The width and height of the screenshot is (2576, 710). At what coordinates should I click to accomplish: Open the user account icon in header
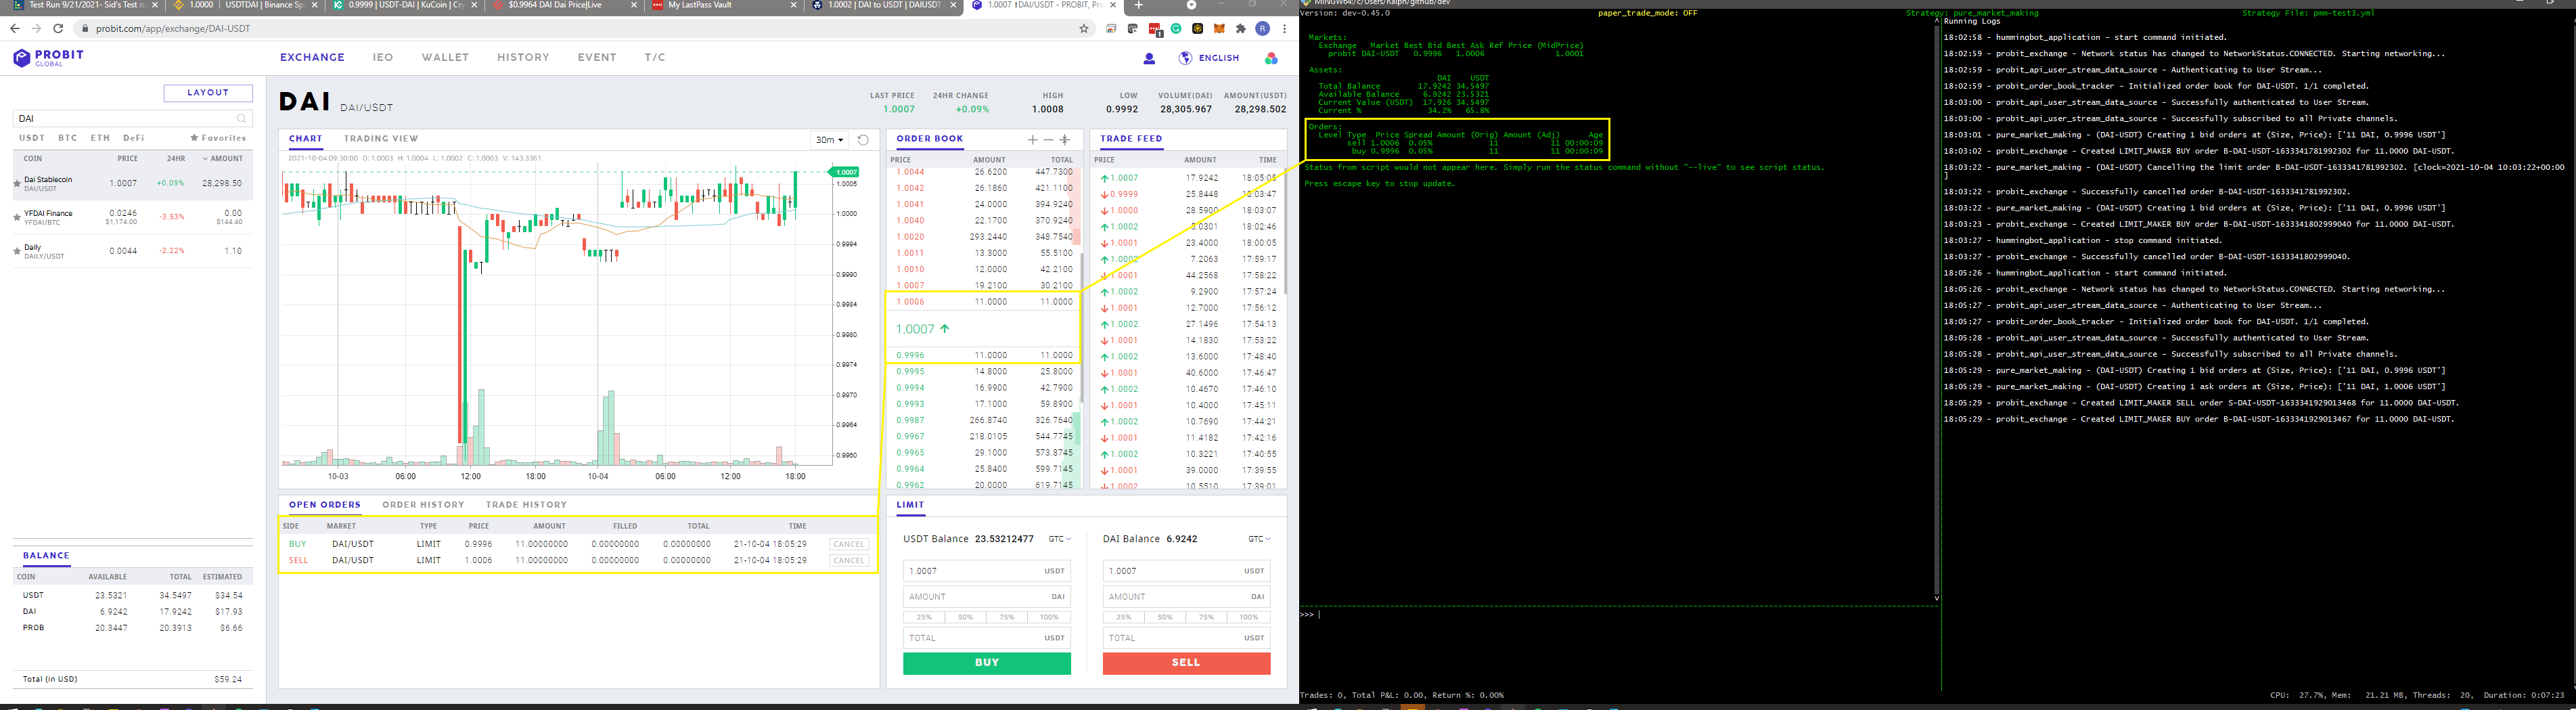1150,58
